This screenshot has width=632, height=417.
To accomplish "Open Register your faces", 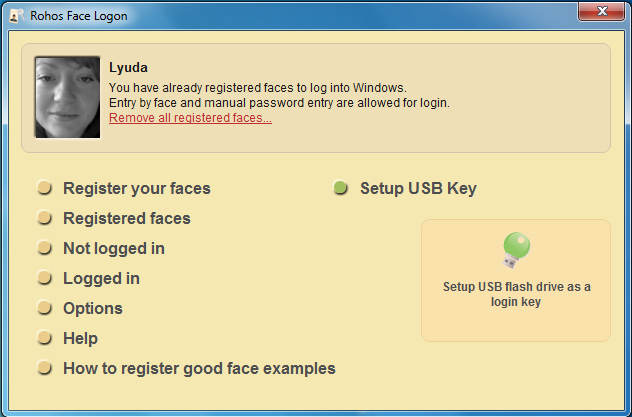I will click(136, 188).
